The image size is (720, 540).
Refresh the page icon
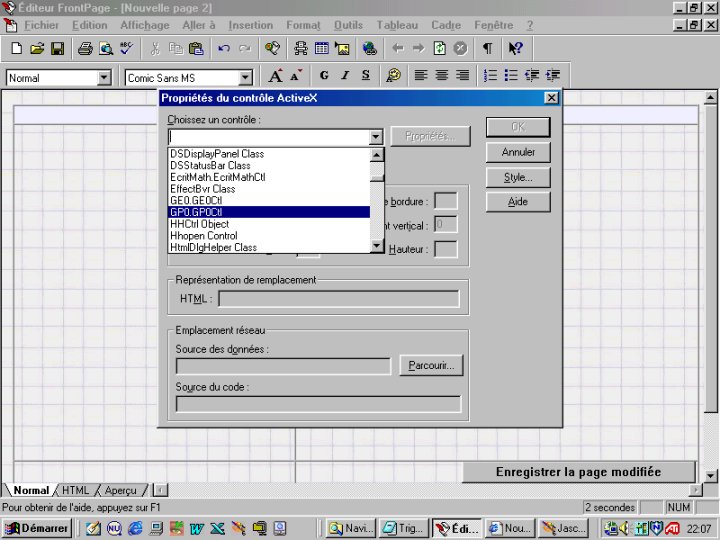(x=439, y=48)
